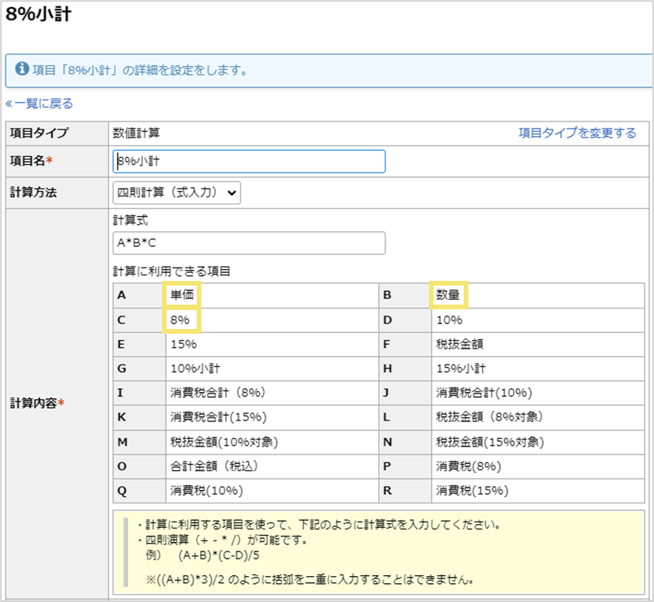
Task: Click the 計算に利用できる項目 label
Action: (172, 272)
